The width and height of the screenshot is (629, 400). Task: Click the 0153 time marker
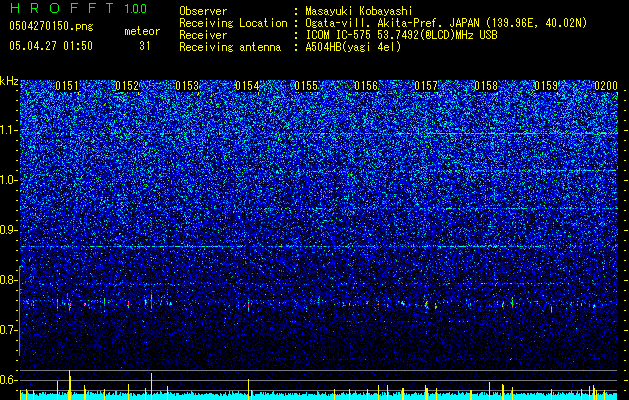187,86
